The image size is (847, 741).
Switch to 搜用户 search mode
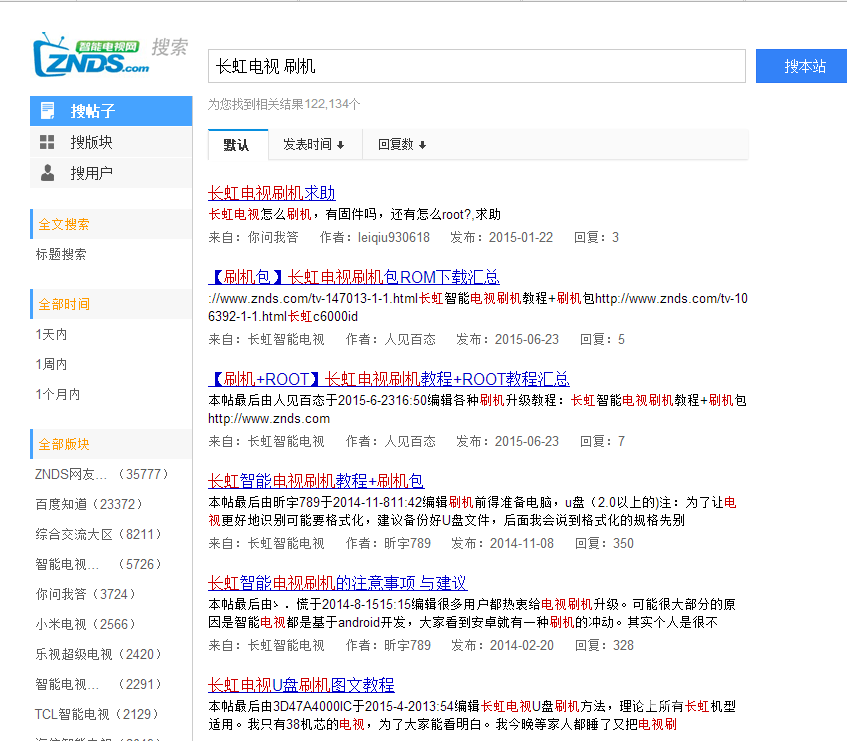[x=111, y=173]
